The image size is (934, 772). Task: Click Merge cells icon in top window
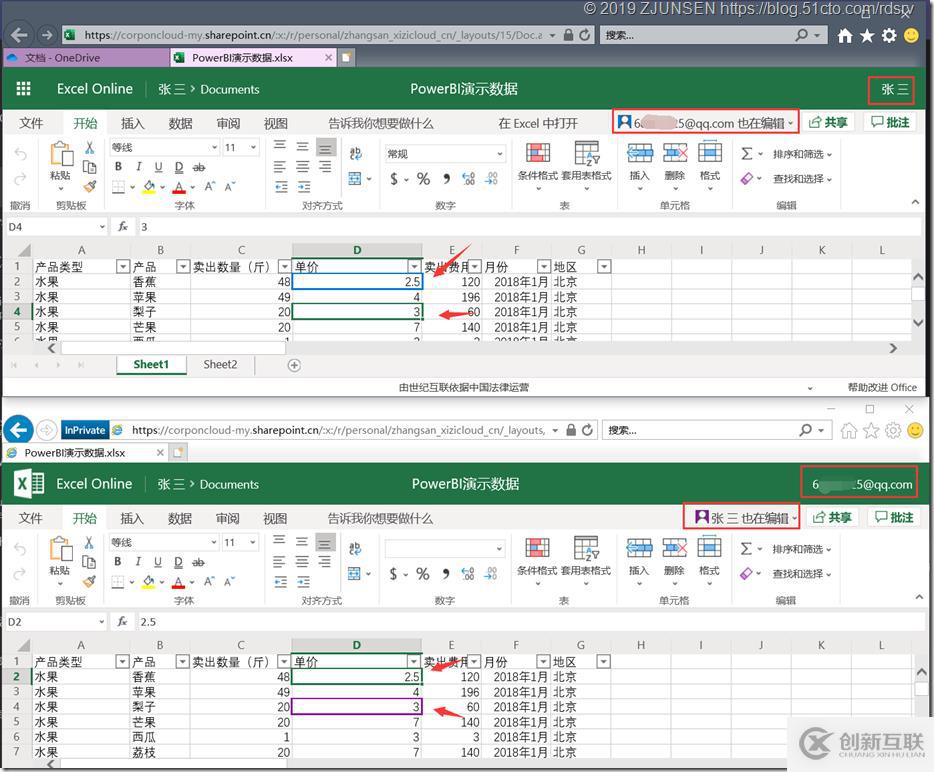tap(355, 179)
